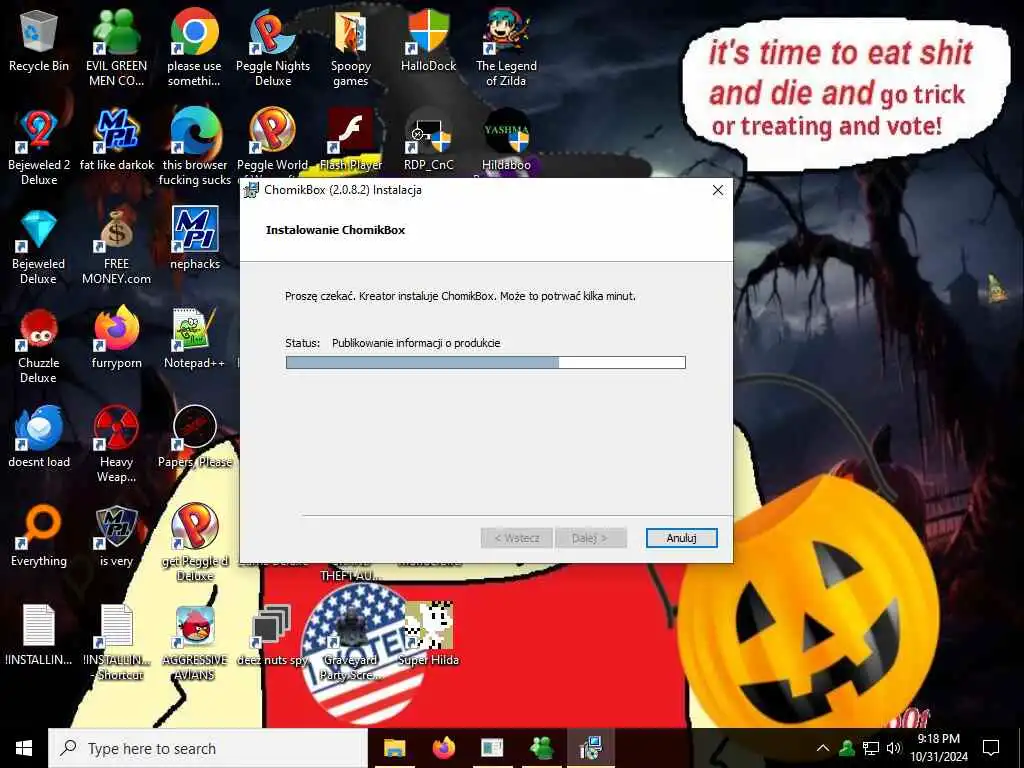
Task: Launch Super Hilda shortcut
Action: point(428,635)
